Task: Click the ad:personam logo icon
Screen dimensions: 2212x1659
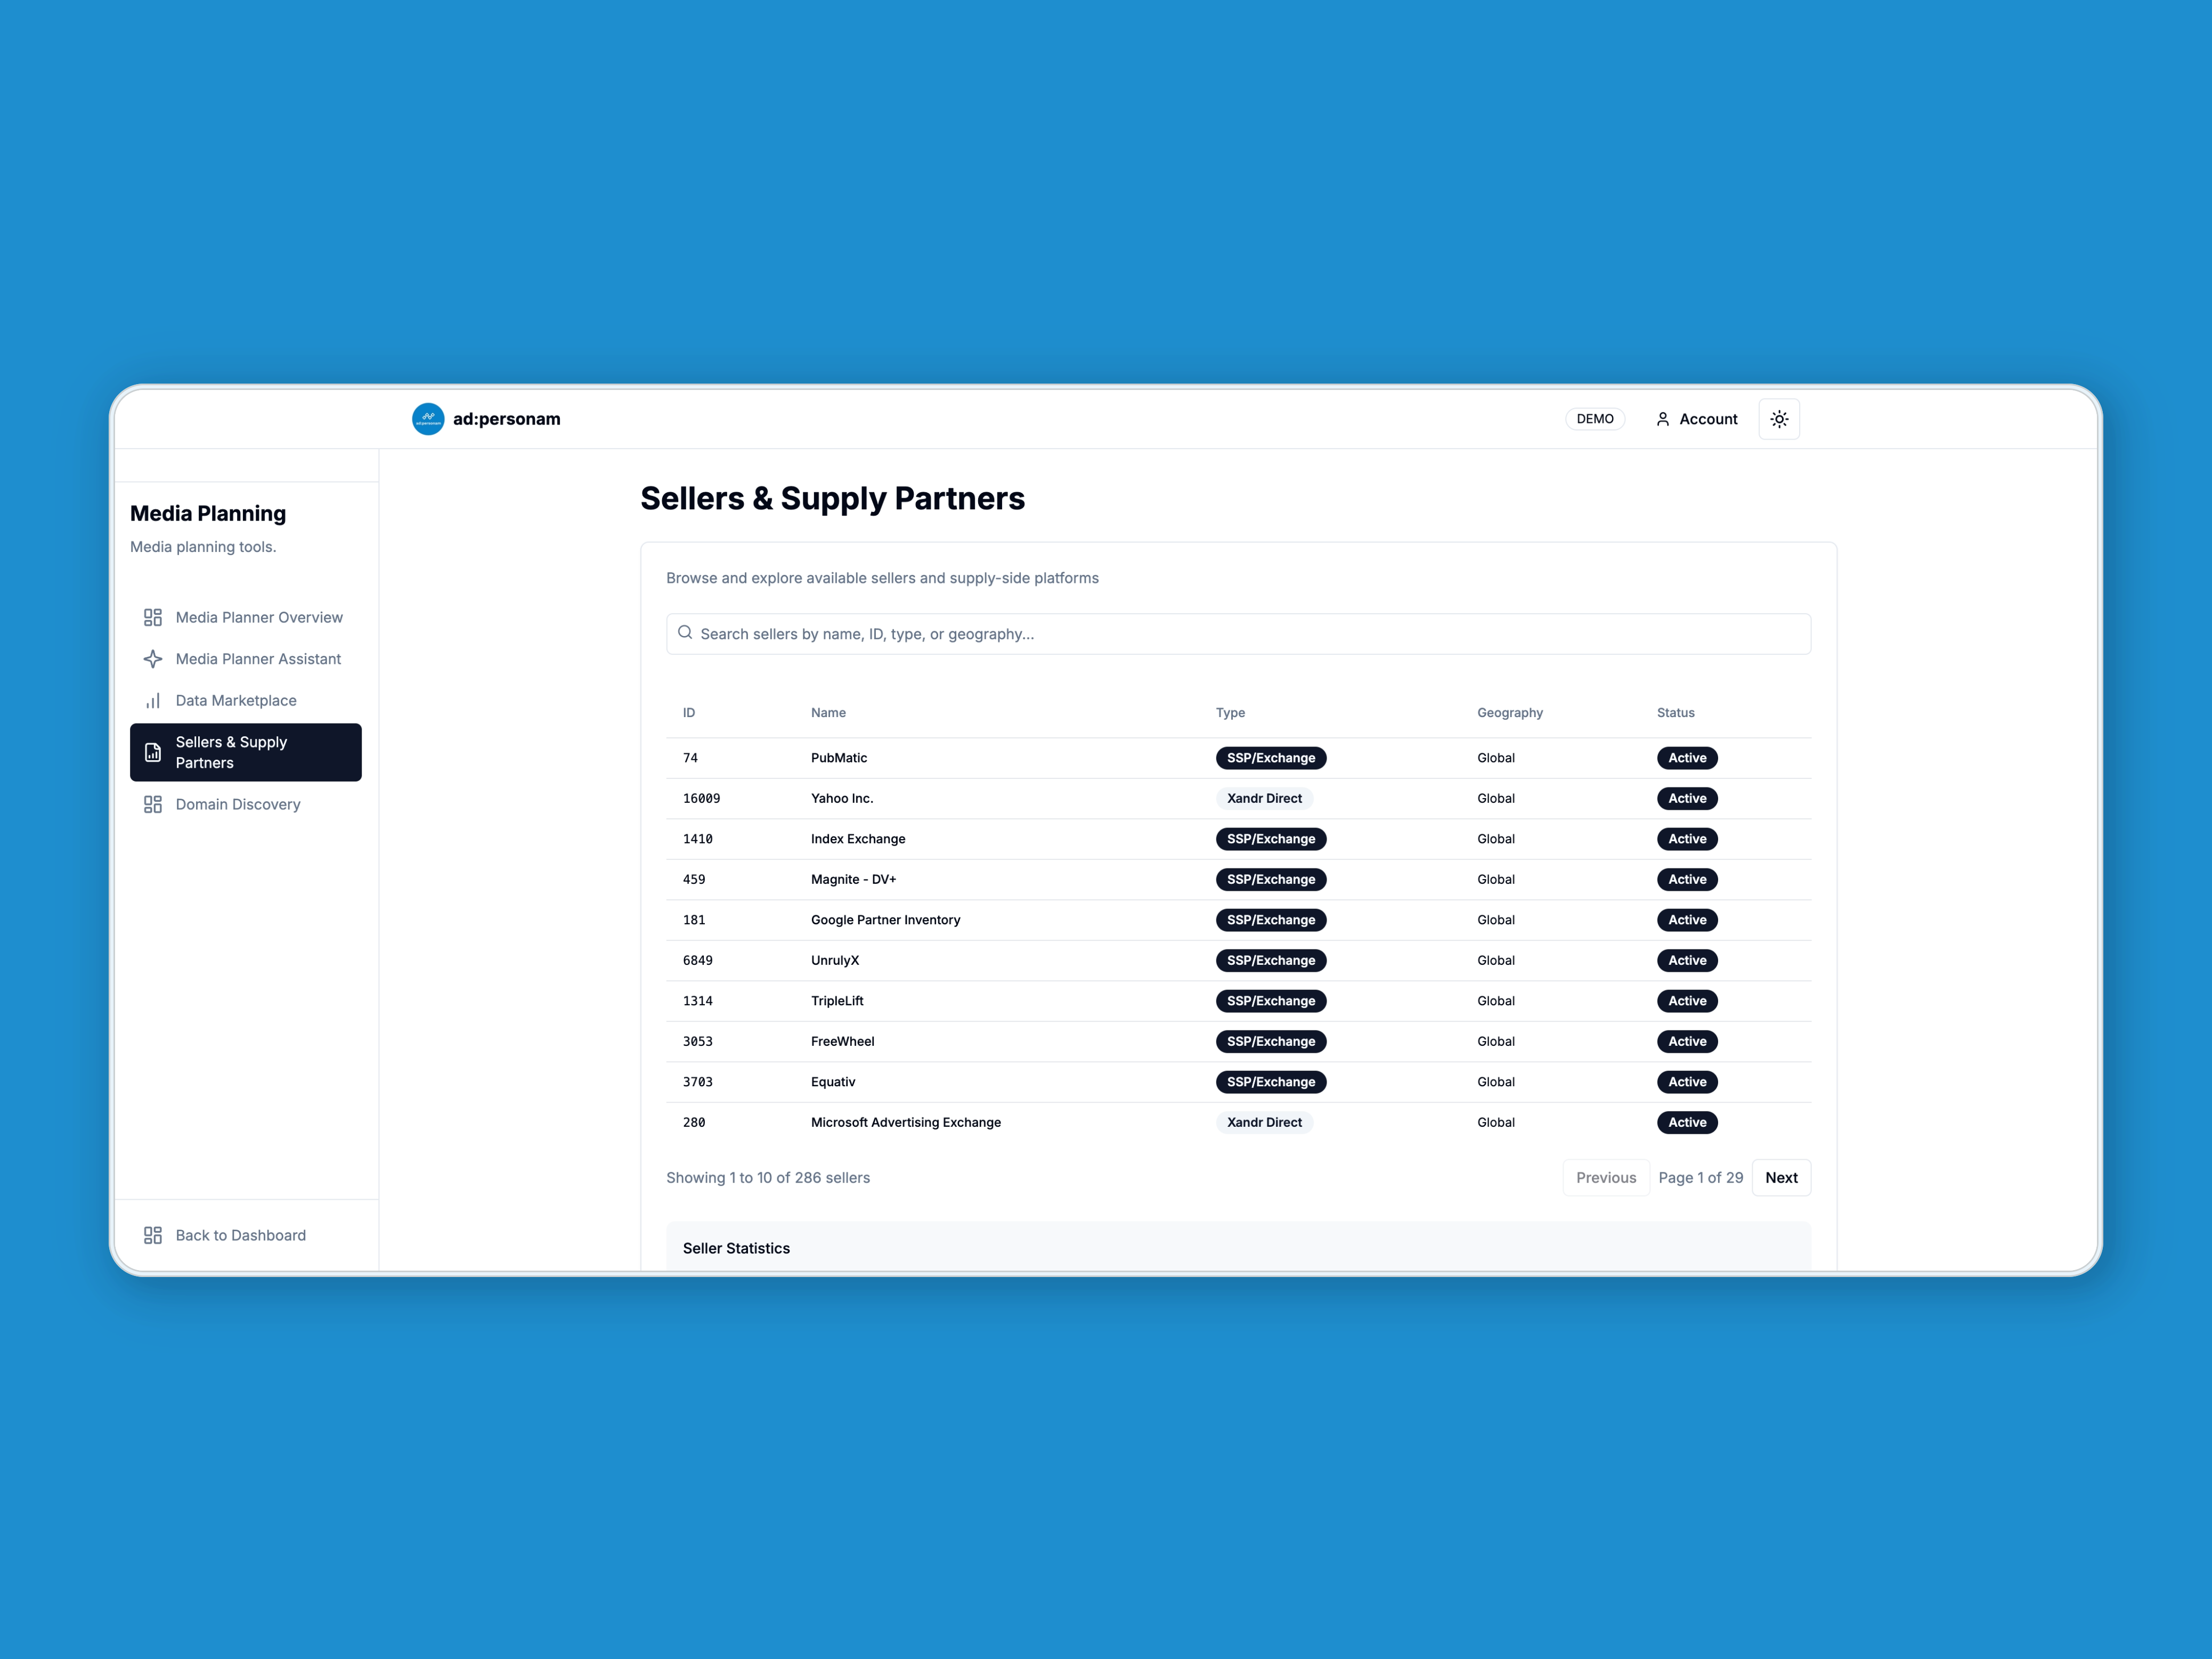Action: [428, 419]
